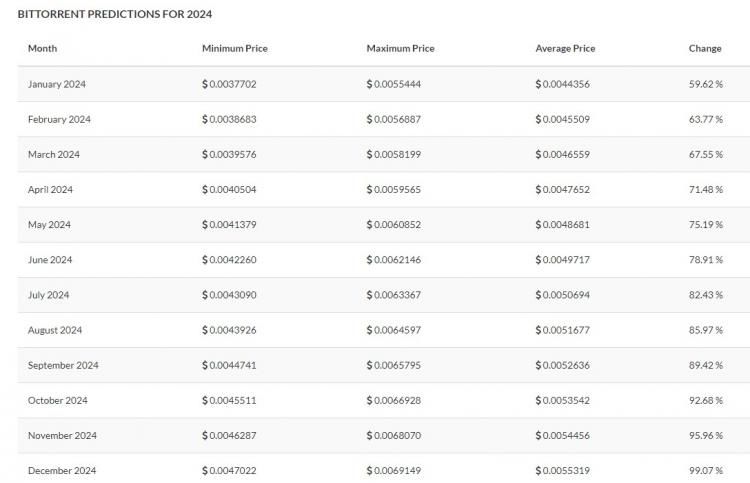The width and height of the screenshot is (750, 483).
Task: Select the February 2024 row label
Action: pyautogui.click(x=59, y=119)
